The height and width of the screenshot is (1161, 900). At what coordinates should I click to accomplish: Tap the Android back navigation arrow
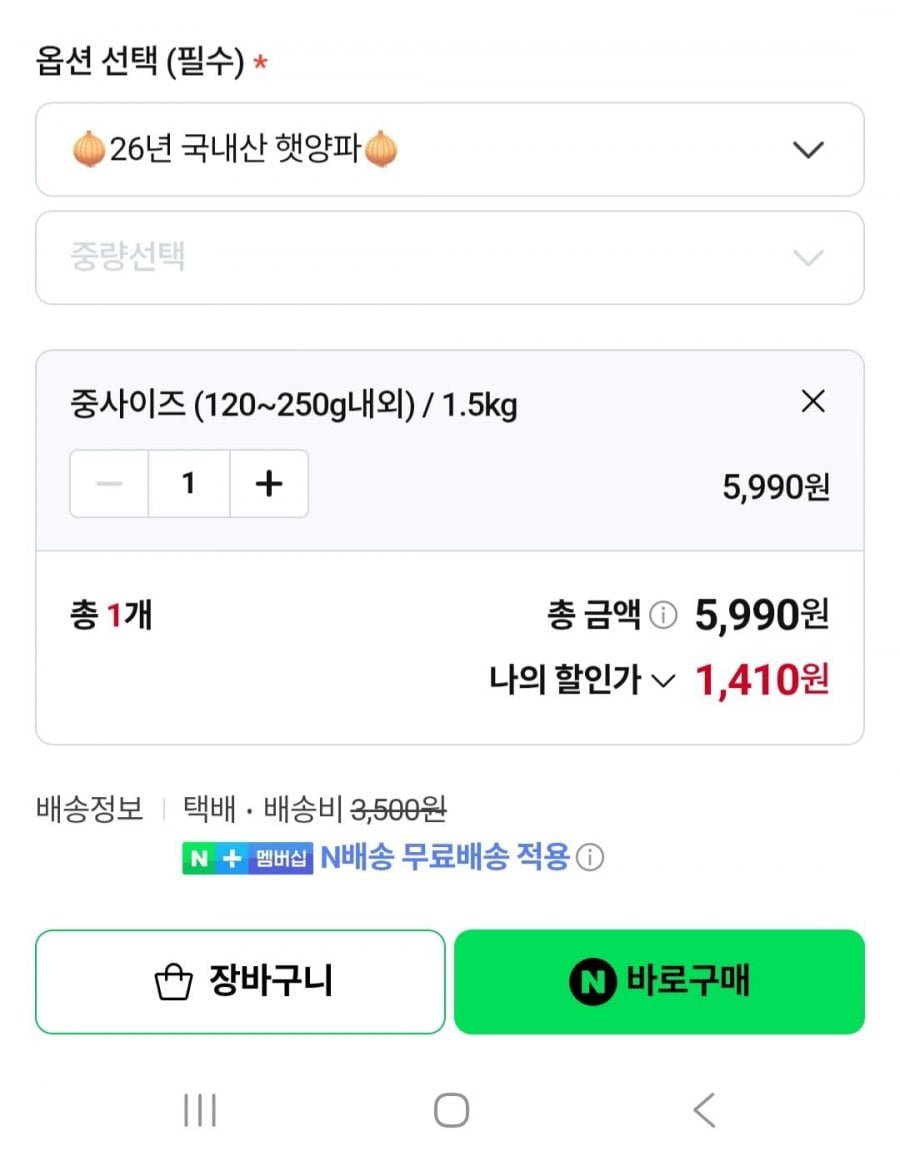click(x=705, y=1110)
